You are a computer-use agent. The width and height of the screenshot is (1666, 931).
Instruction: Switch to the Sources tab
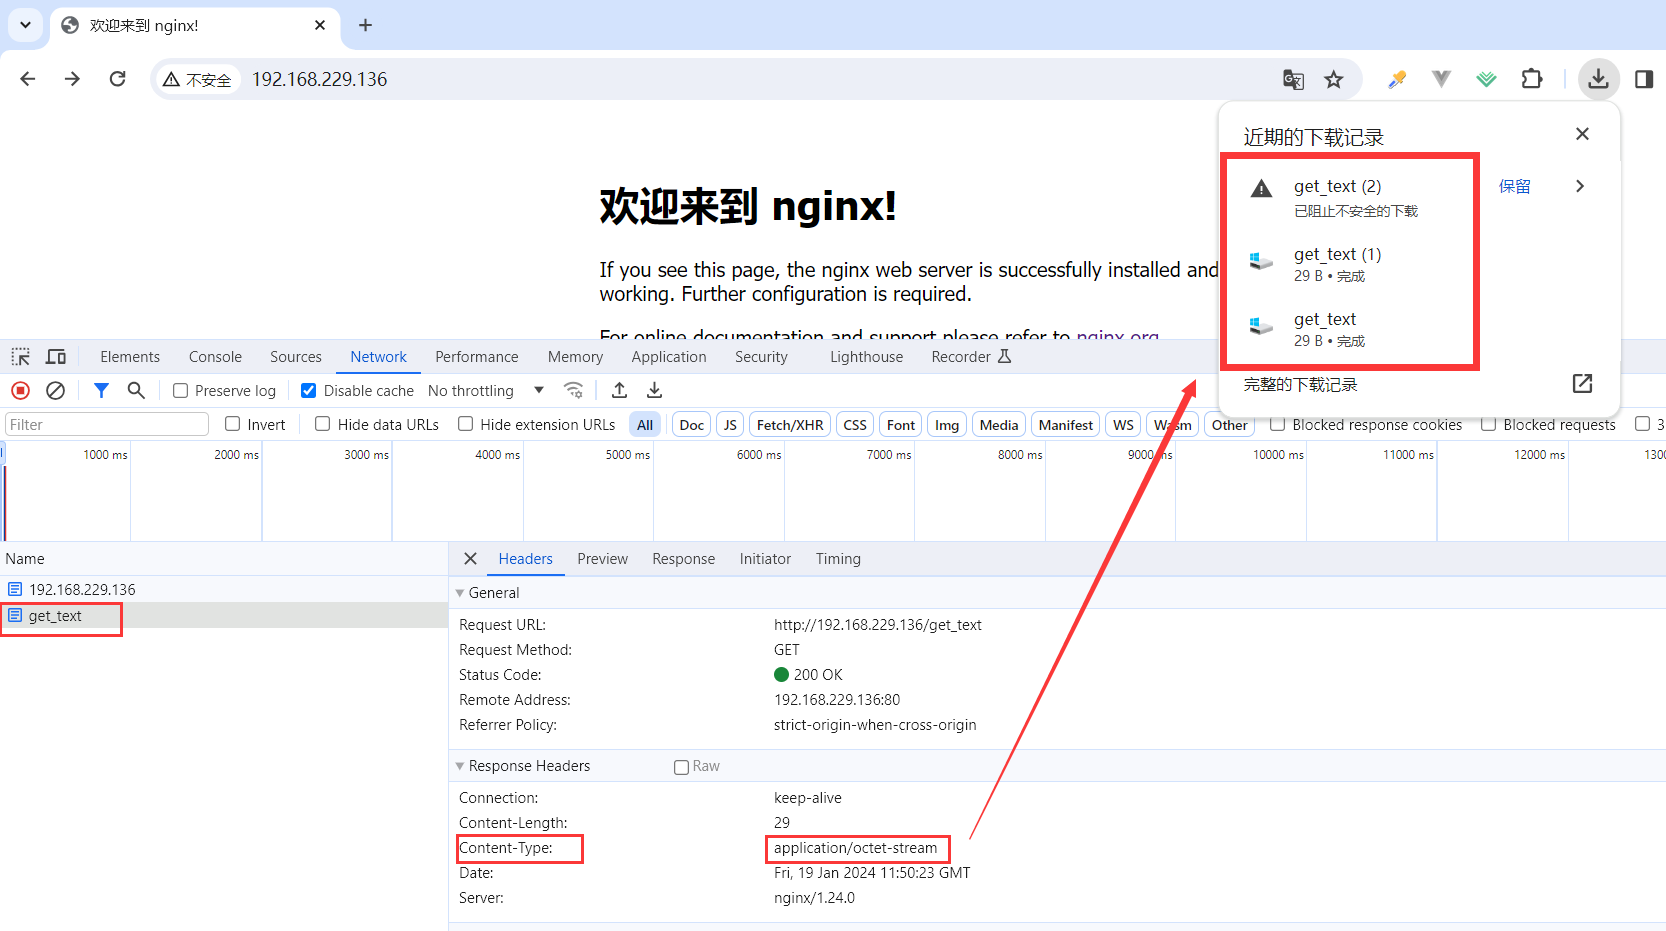[x=296, y=357]
